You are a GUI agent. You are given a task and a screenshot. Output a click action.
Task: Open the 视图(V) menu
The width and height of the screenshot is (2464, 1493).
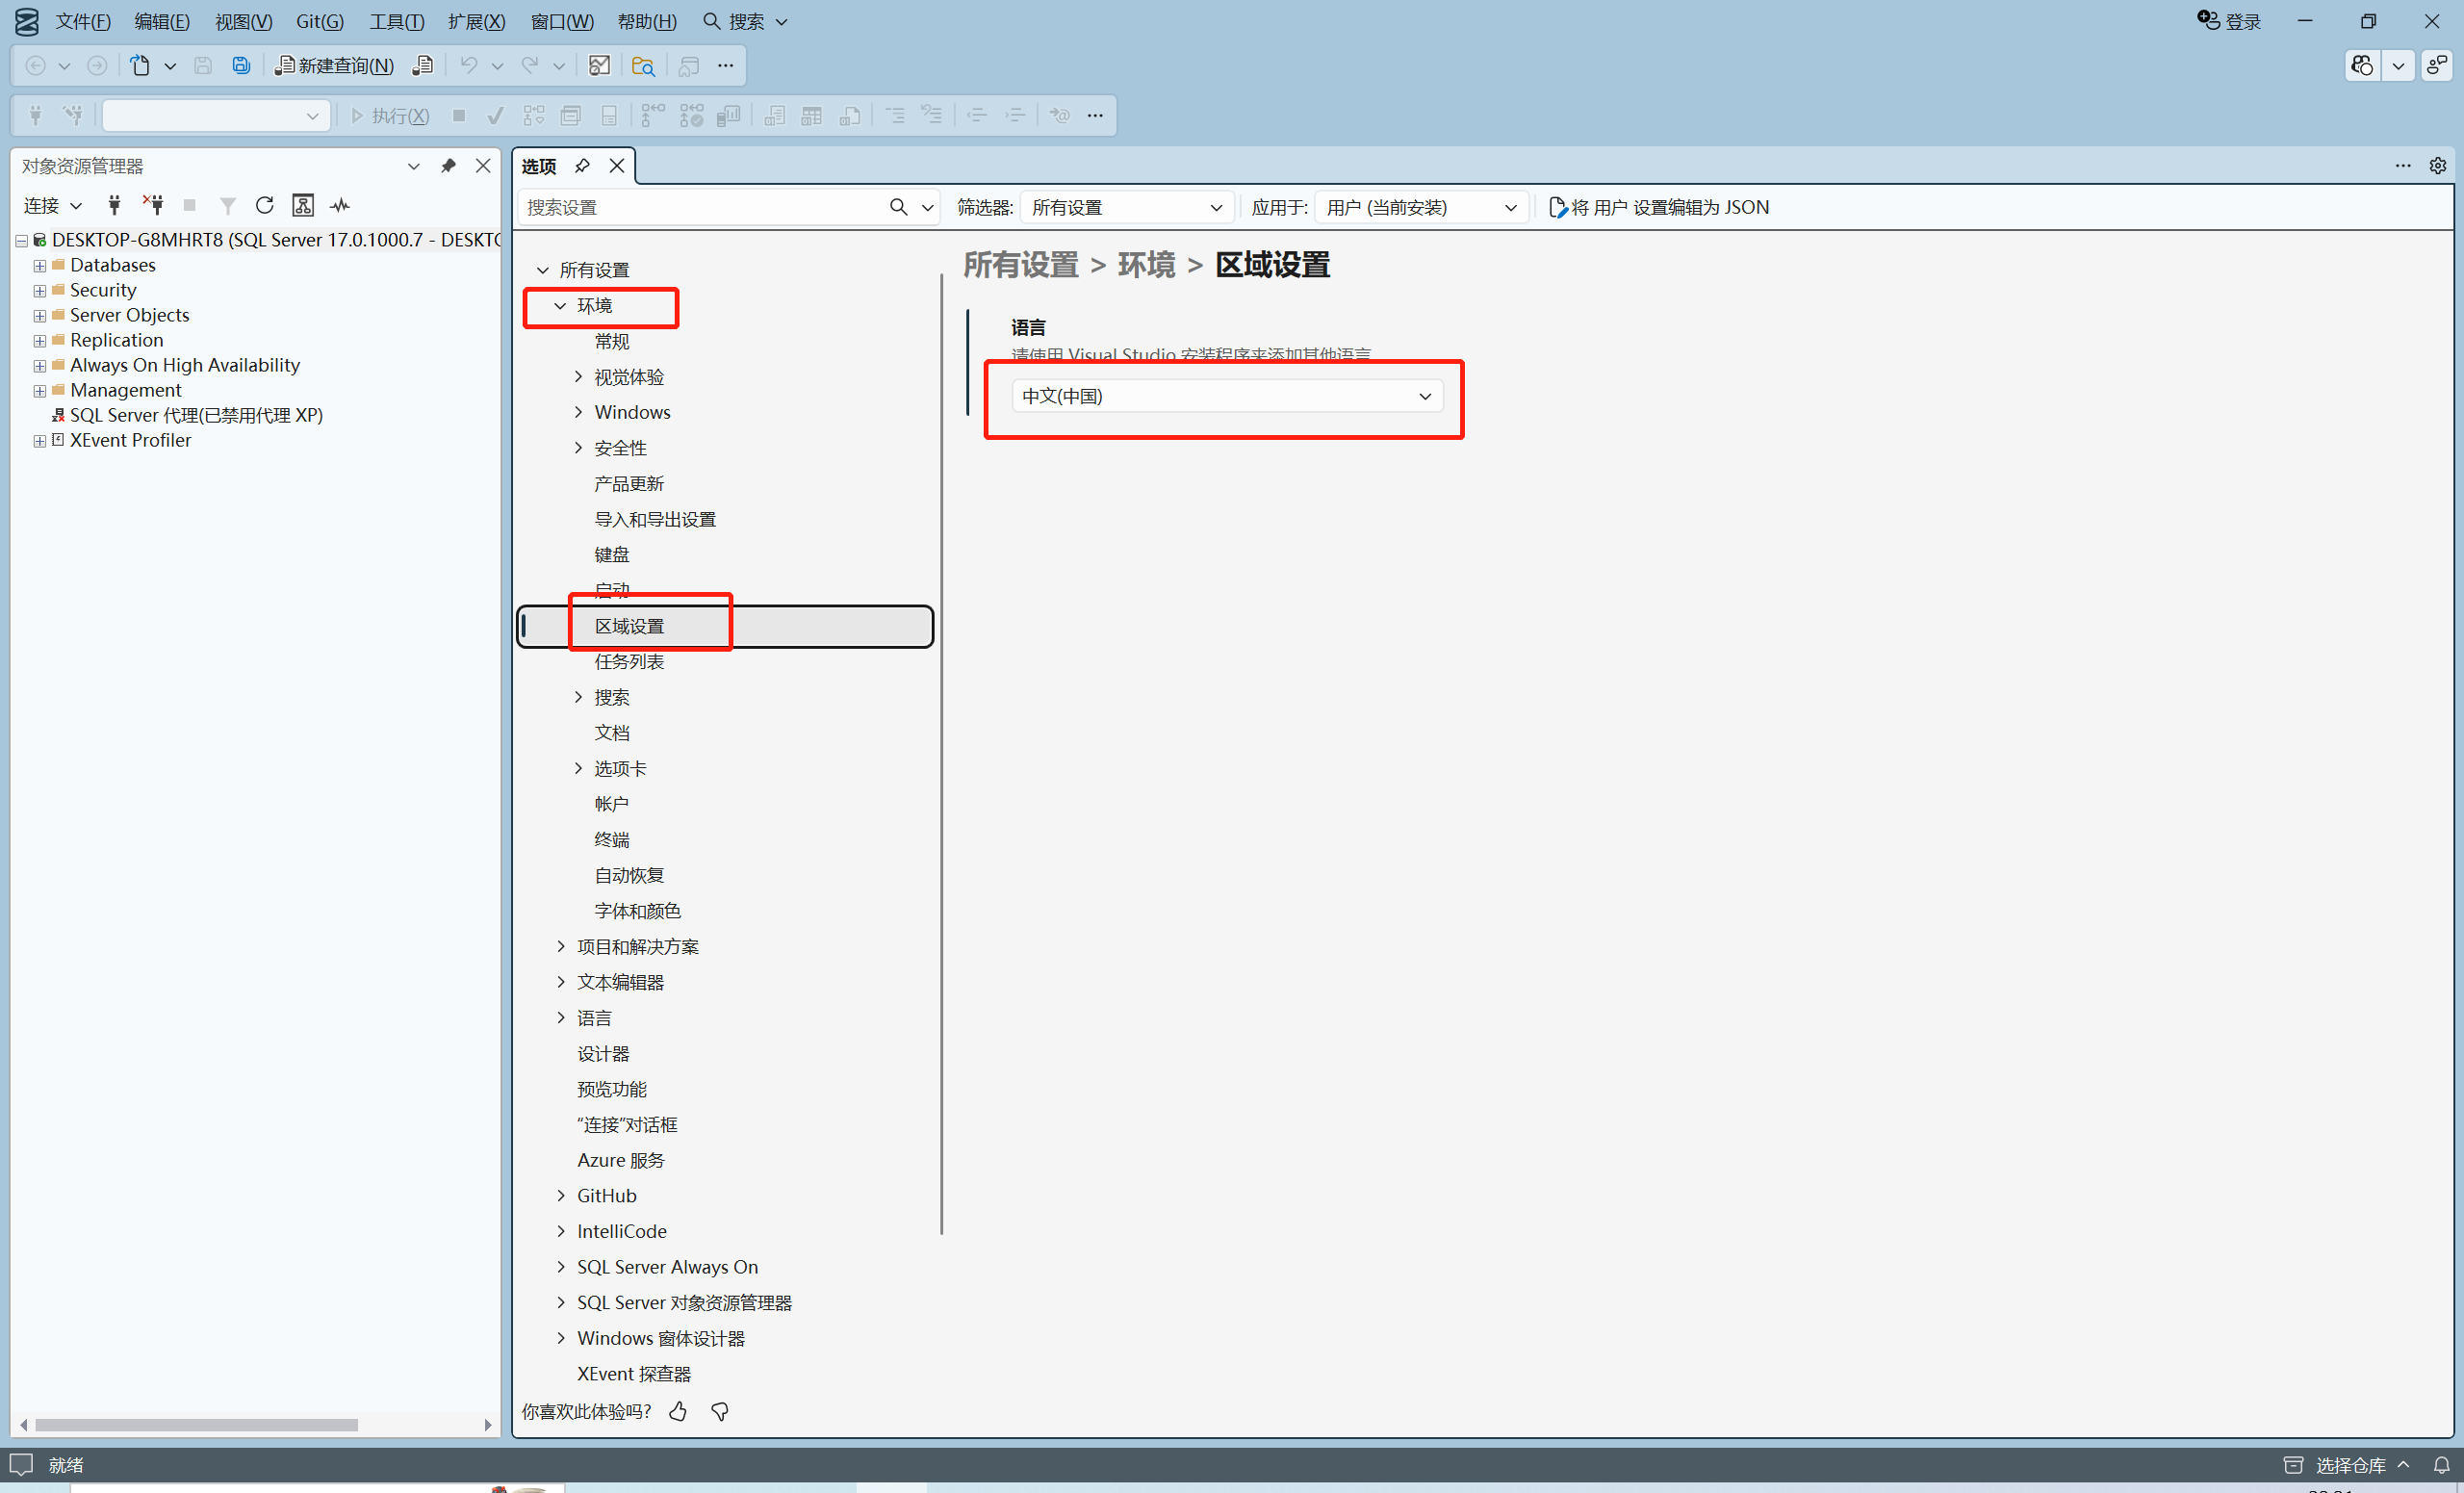(243, 21)
